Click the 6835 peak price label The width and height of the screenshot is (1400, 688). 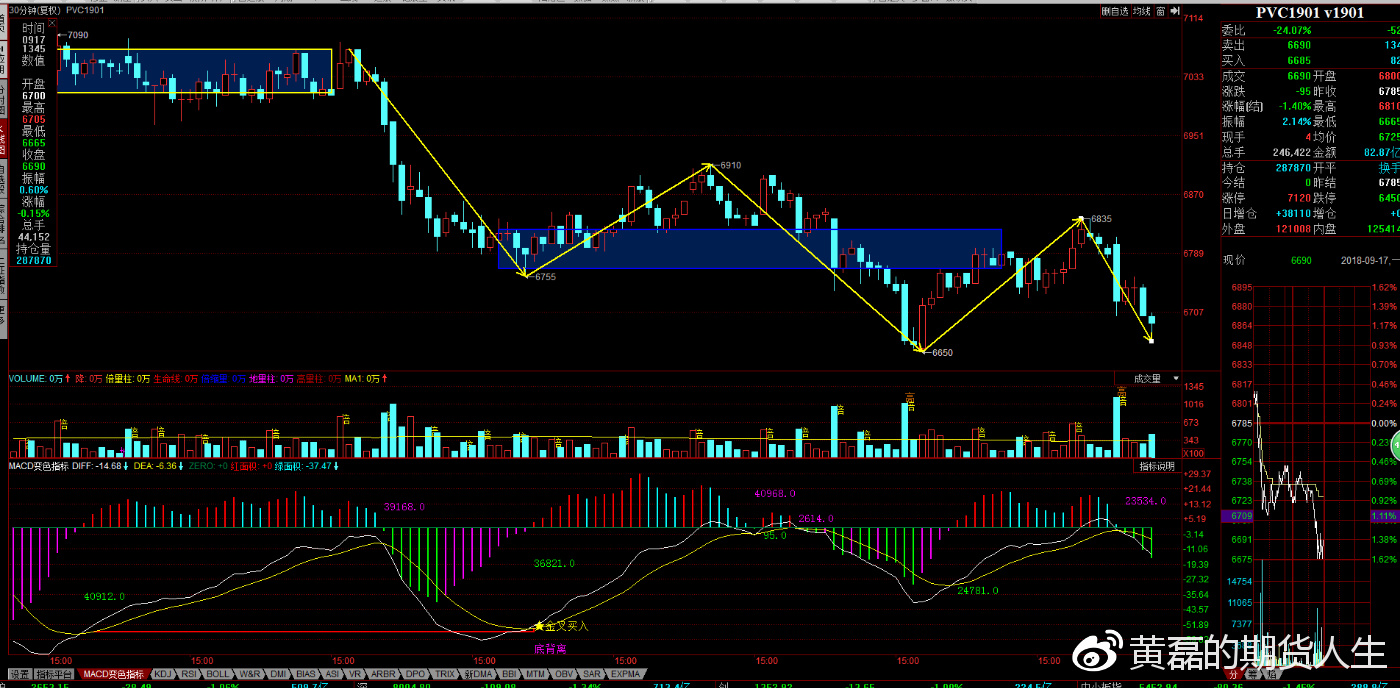point(1101,218)
